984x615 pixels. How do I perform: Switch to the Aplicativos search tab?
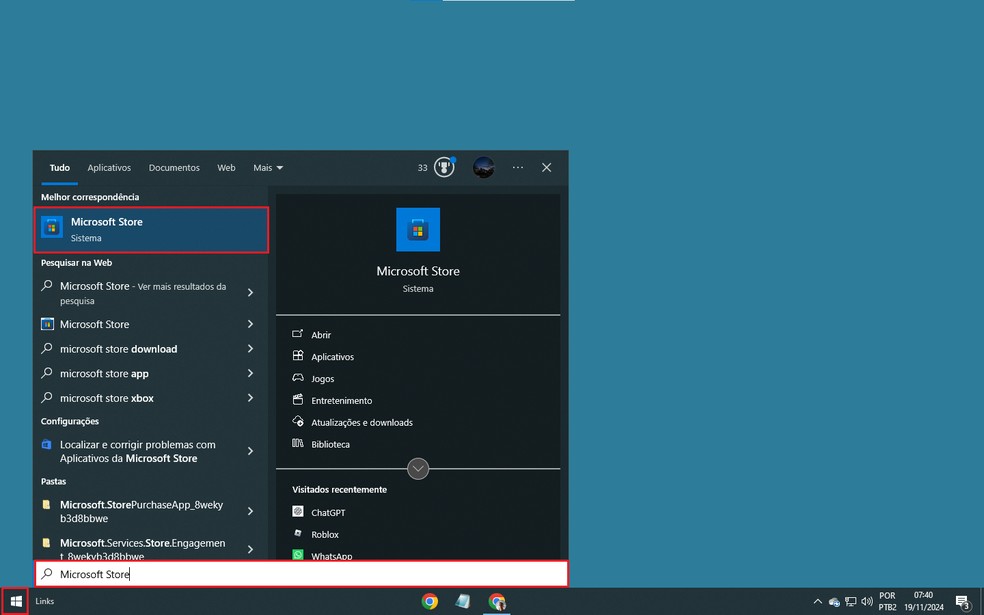pos(109,167)
